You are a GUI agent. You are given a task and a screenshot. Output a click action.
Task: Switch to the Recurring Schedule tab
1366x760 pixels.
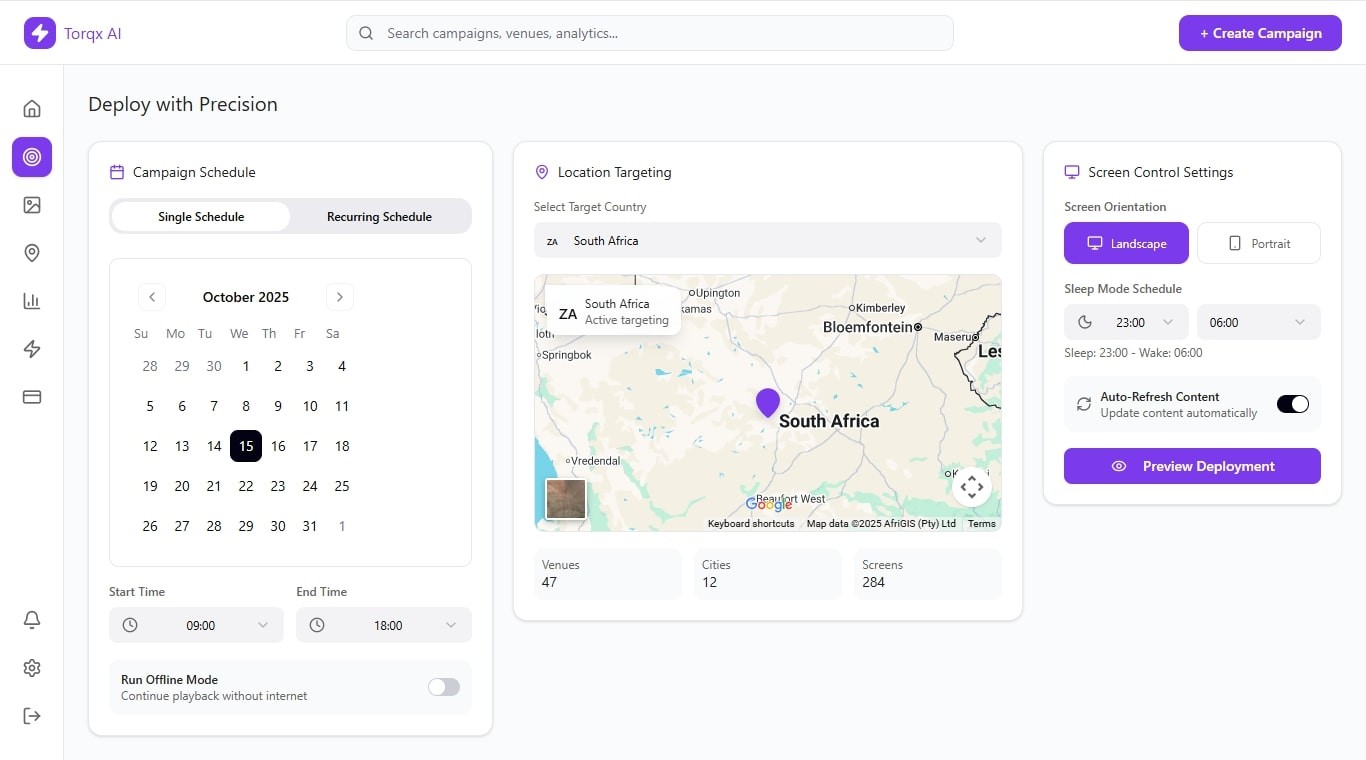tap(379, 216)
